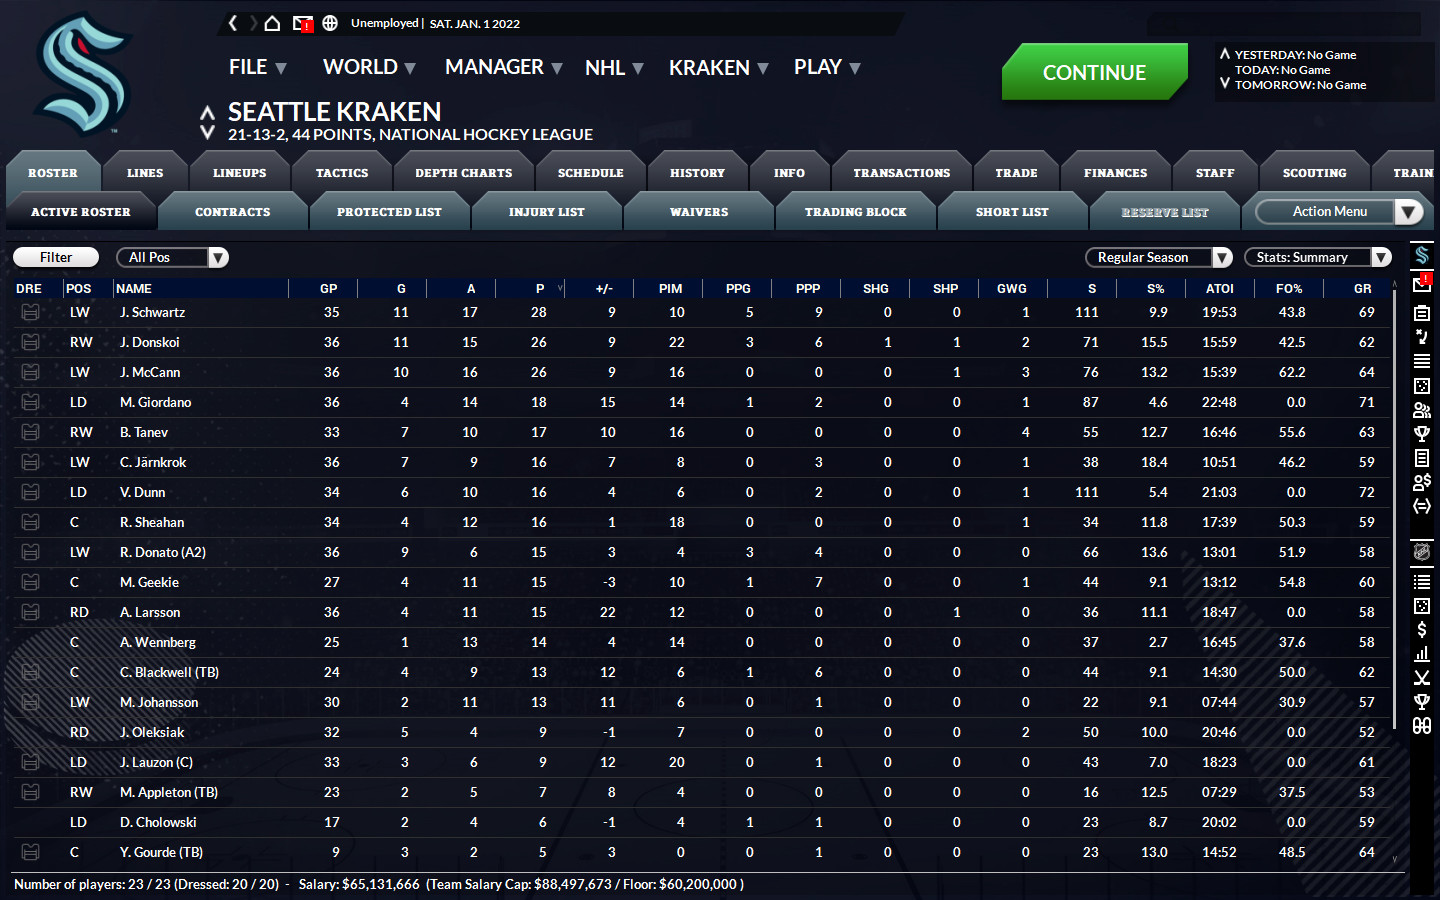Toggle dressed status for Y. Gourde
The image size is (1440, 900).
pos(31,852)
